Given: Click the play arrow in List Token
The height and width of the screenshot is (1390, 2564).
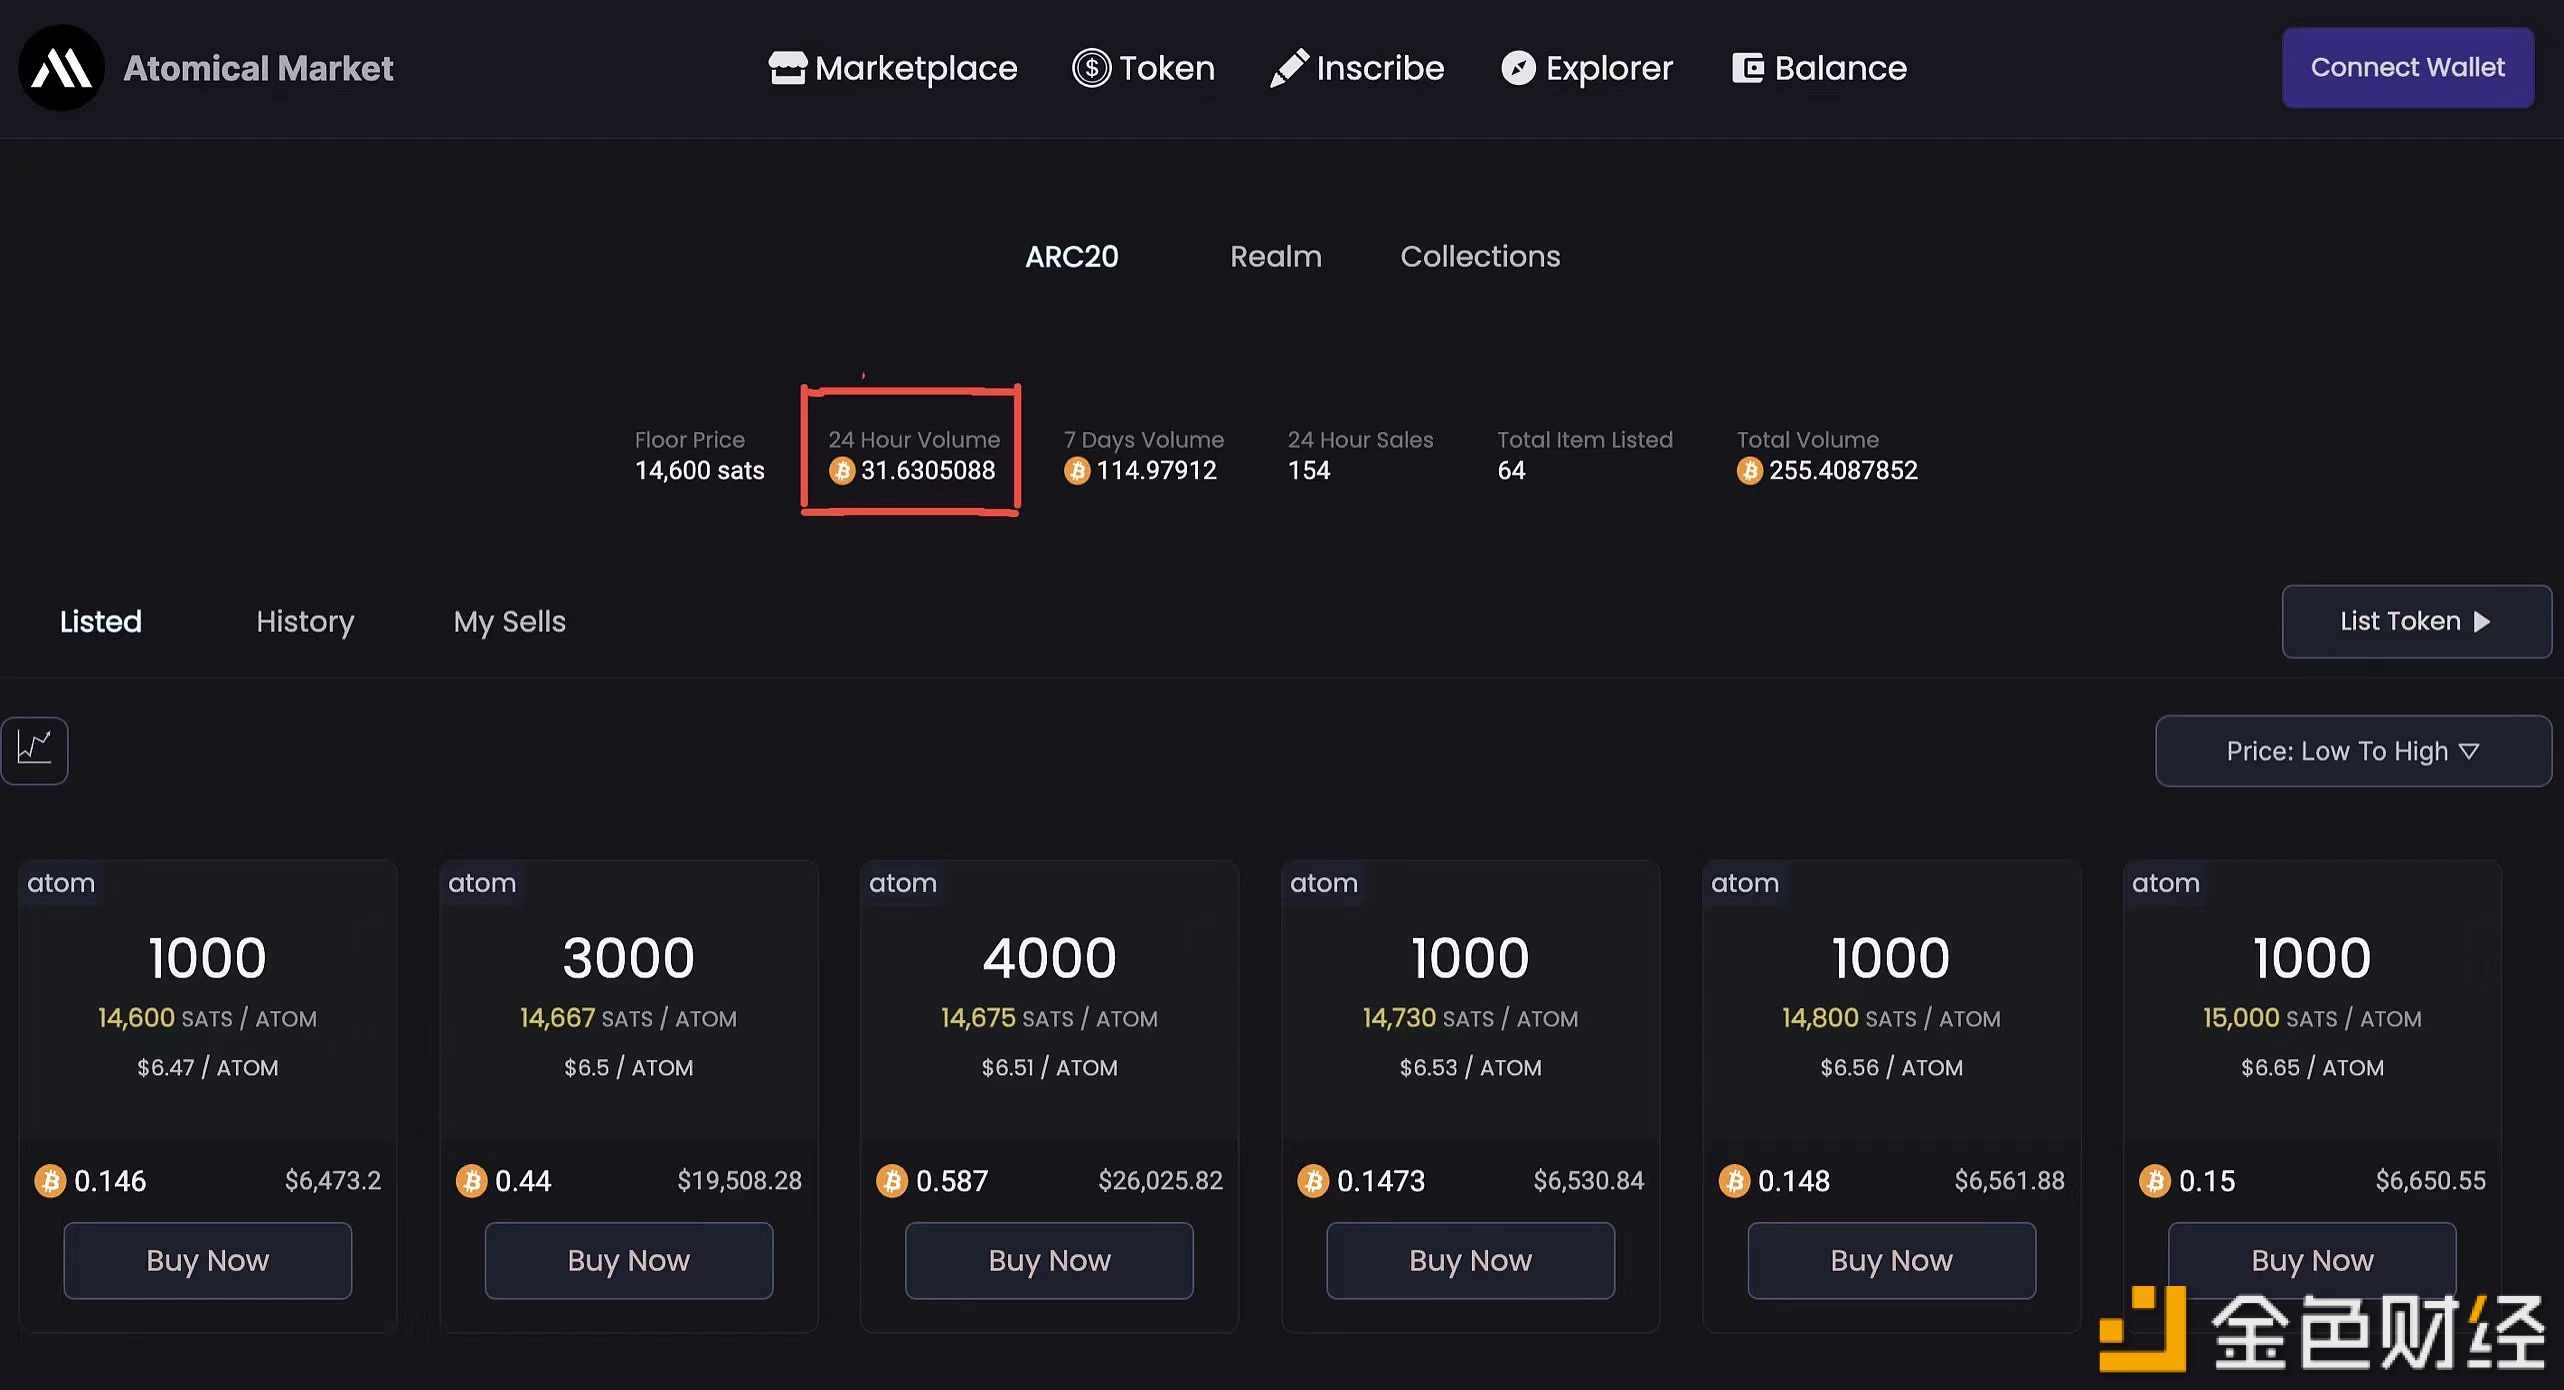Looking at the screenshot, I should 2482,622.
